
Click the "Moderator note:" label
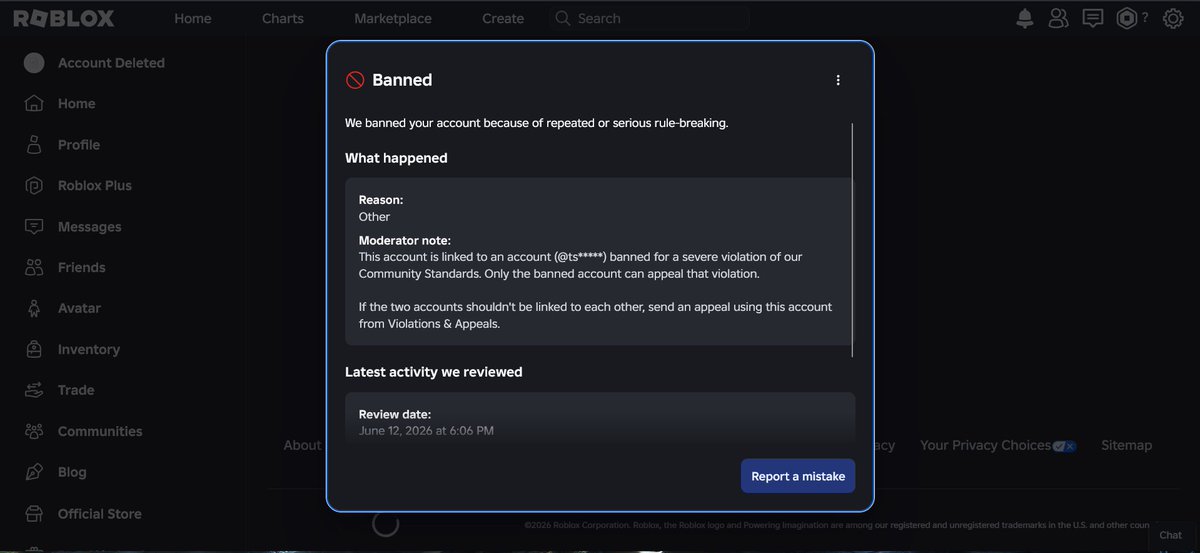pos(405,241)
